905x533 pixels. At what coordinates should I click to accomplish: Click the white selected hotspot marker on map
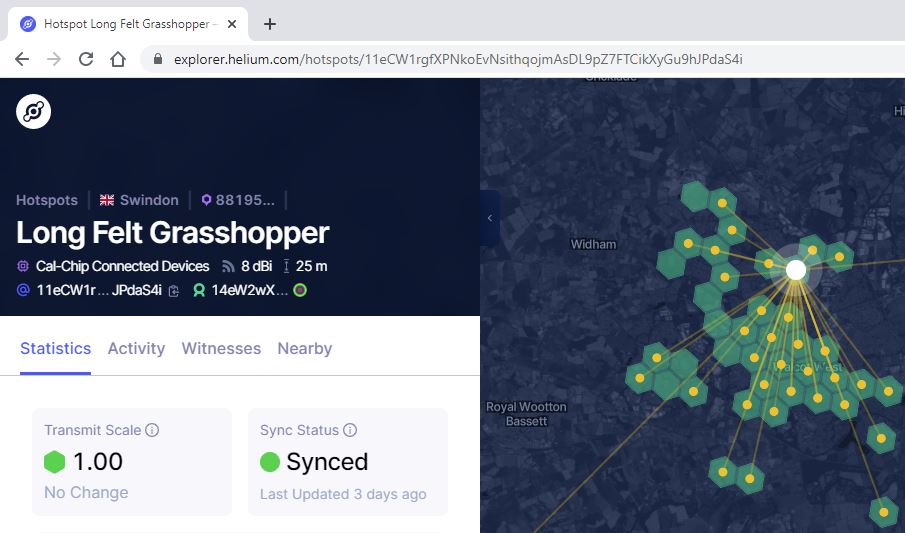tap(796, 270)
